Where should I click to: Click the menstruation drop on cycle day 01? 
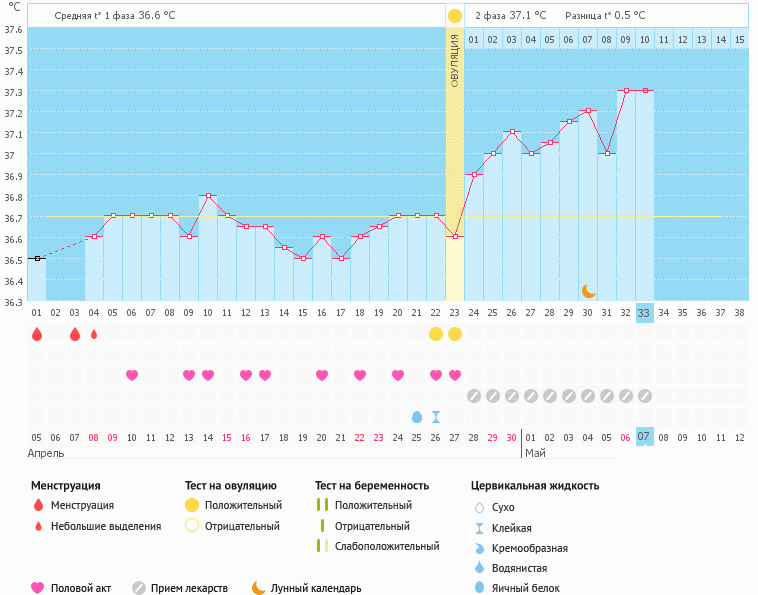pos(37,334)
